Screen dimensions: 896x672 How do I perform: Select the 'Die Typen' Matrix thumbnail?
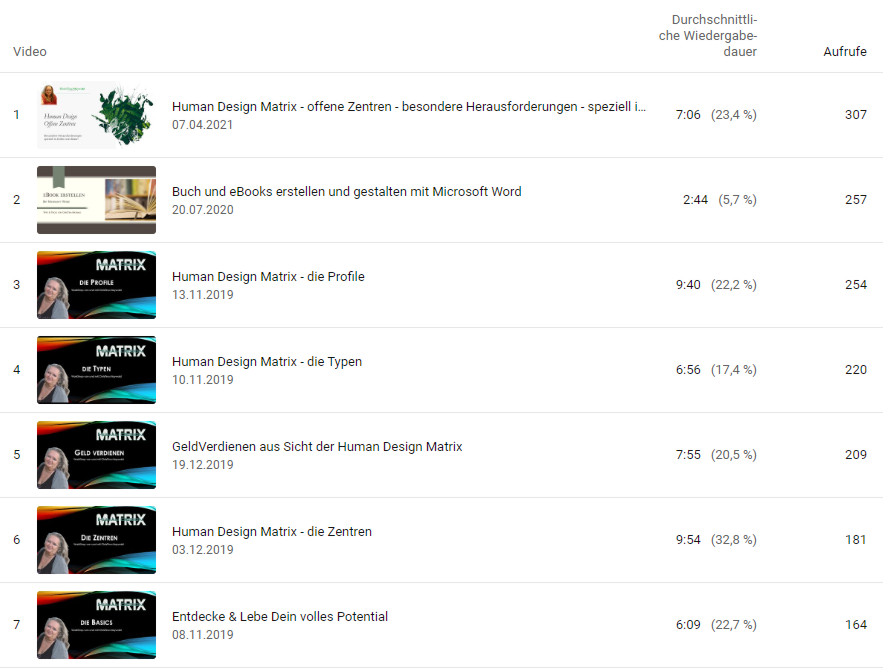point(96,370)
